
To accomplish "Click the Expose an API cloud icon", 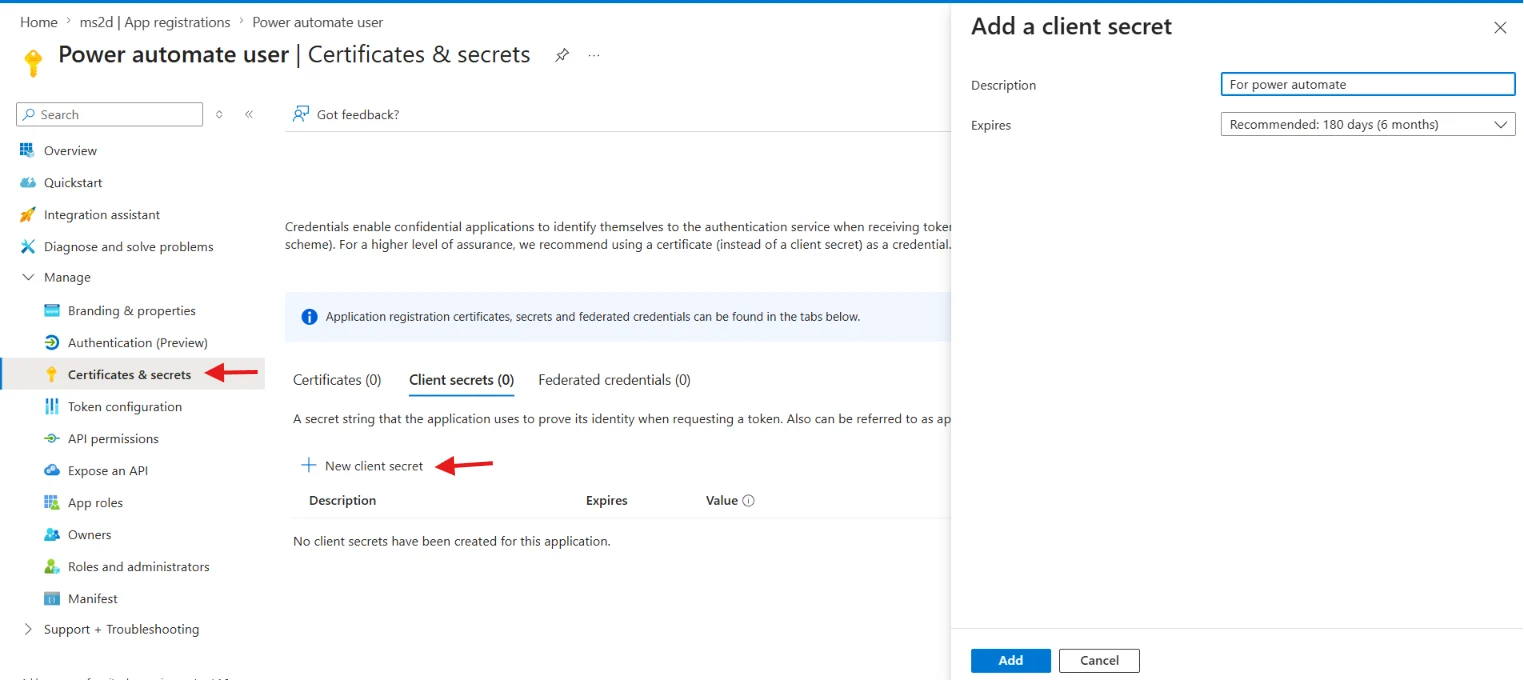I will [x=52, y=471].
